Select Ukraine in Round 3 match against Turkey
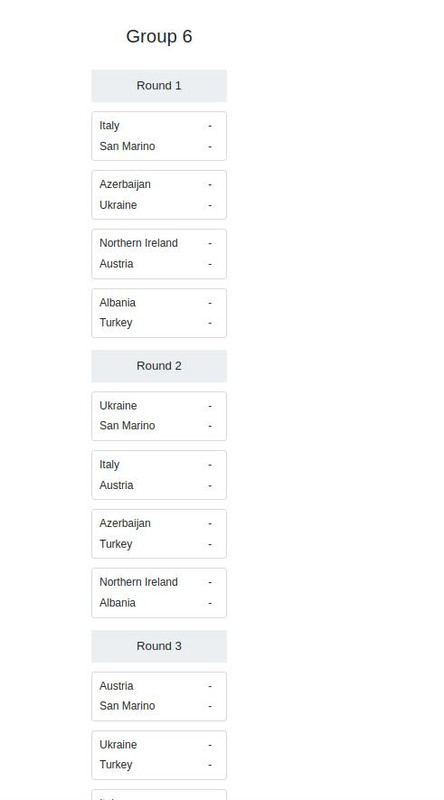The image size is (444, 800). click(x=118, y=745)
